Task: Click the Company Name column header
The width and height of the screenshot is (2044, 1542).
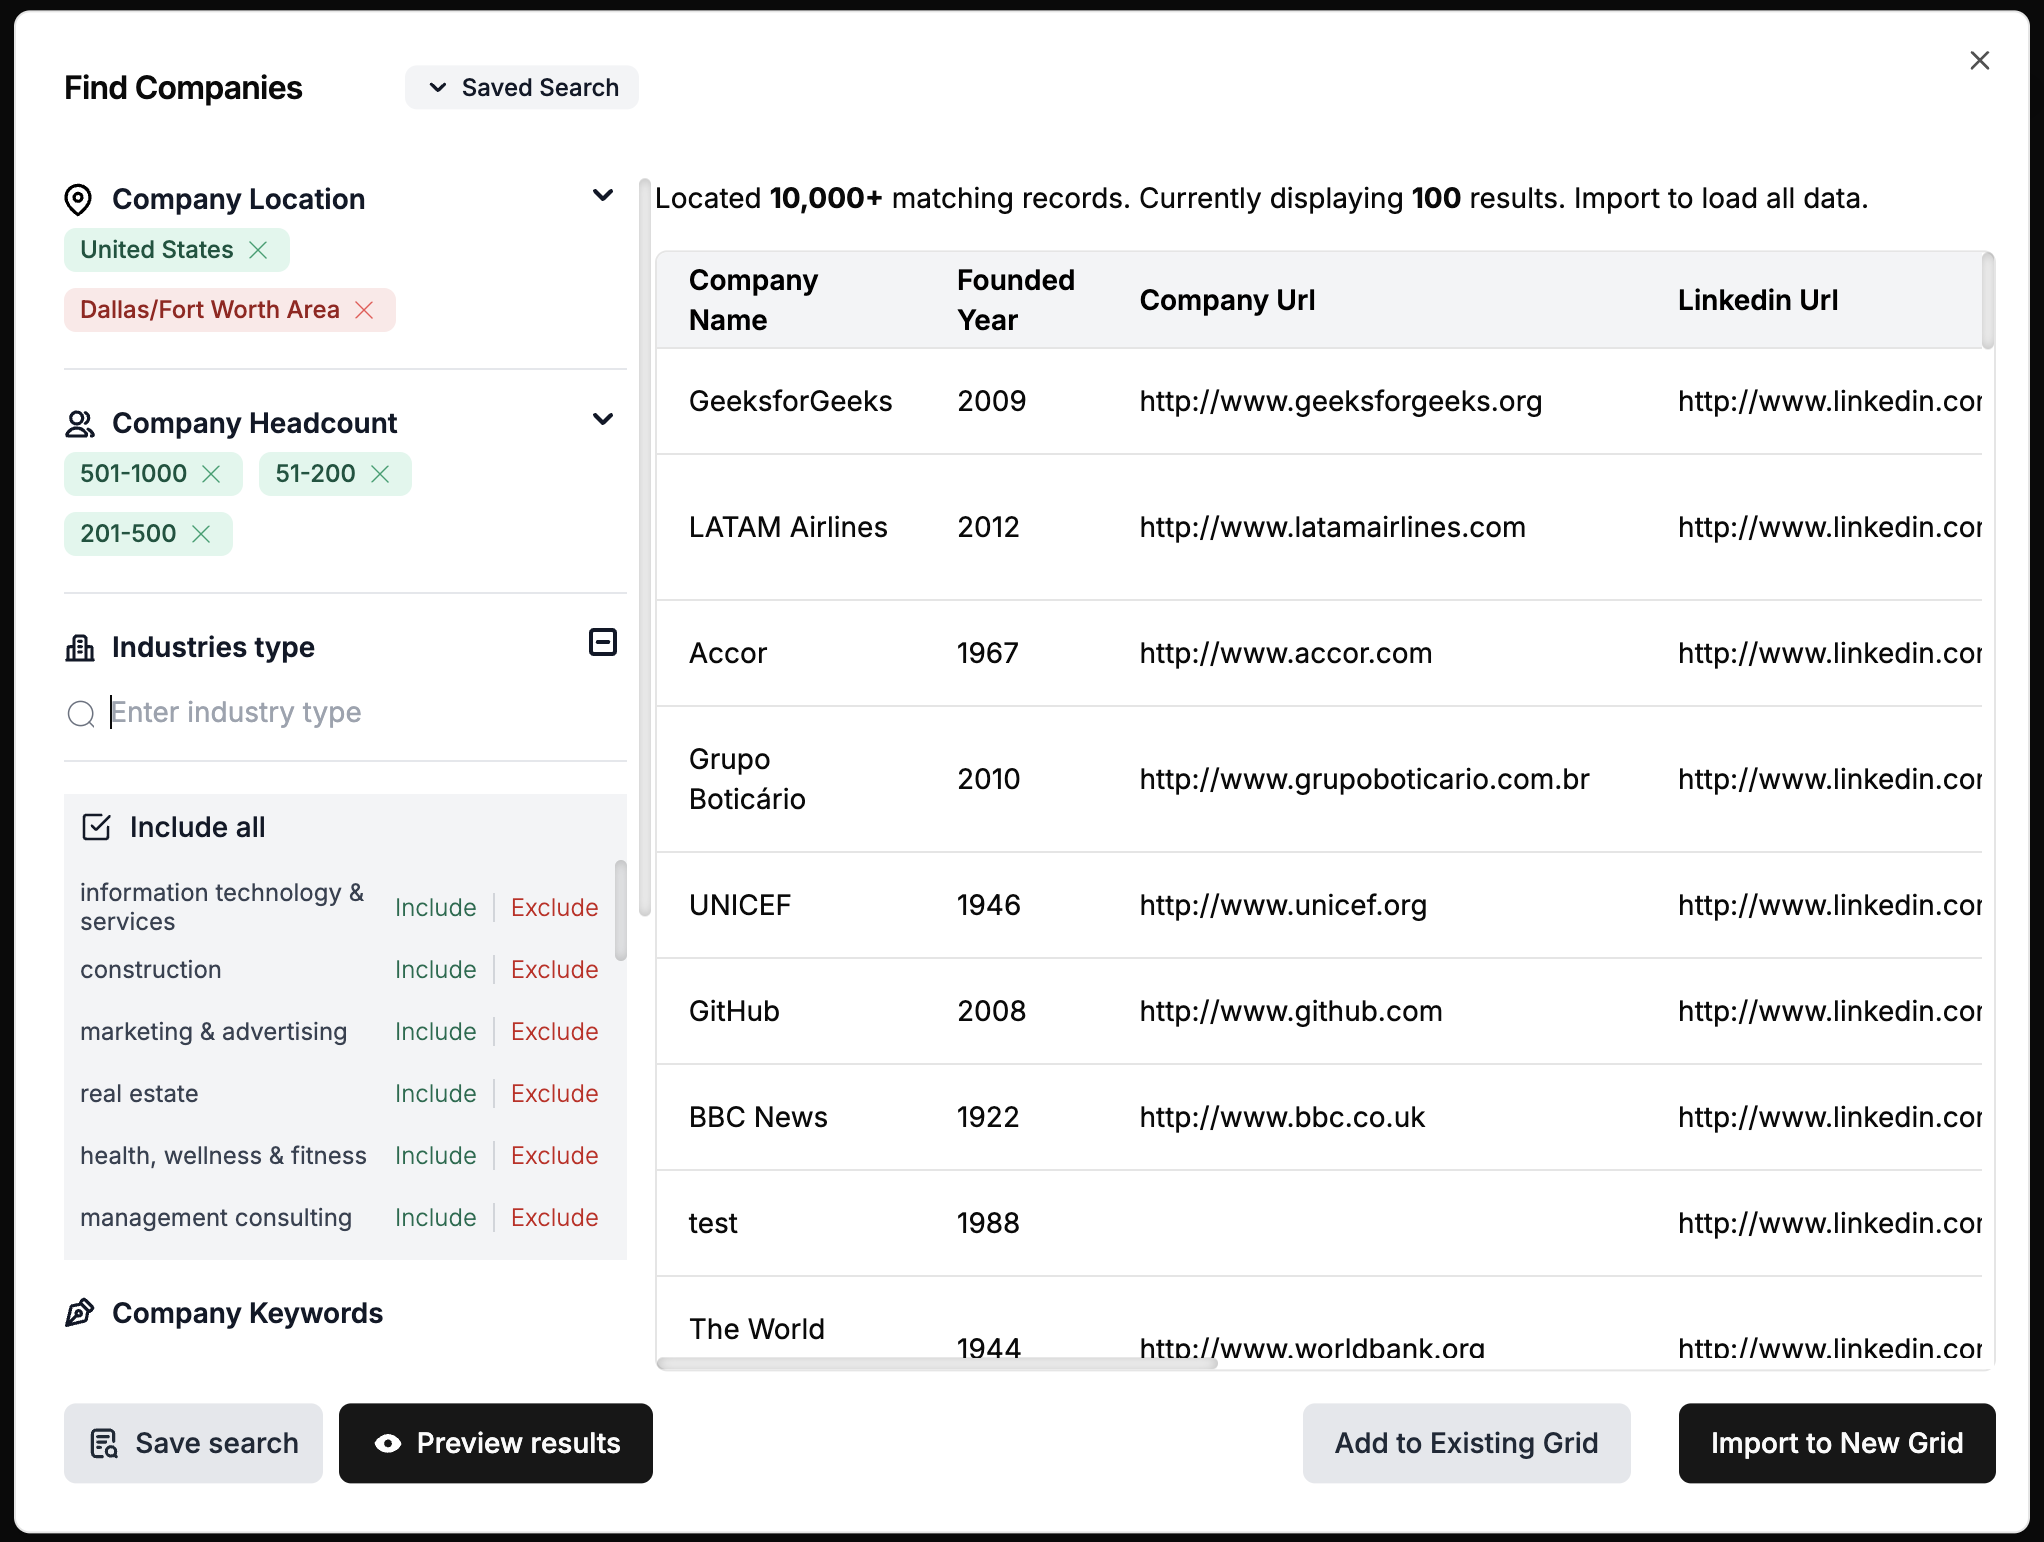Action: (753, 300)
